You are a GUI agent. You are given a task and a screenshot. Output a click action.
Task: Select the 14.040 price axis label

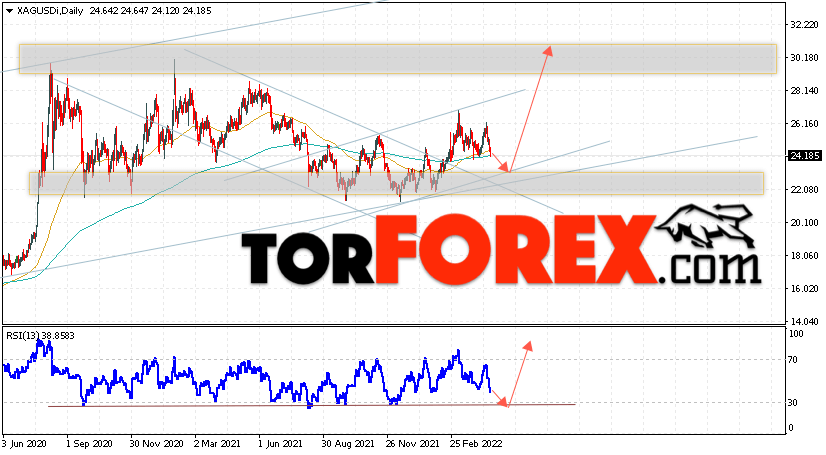[804, 321]
